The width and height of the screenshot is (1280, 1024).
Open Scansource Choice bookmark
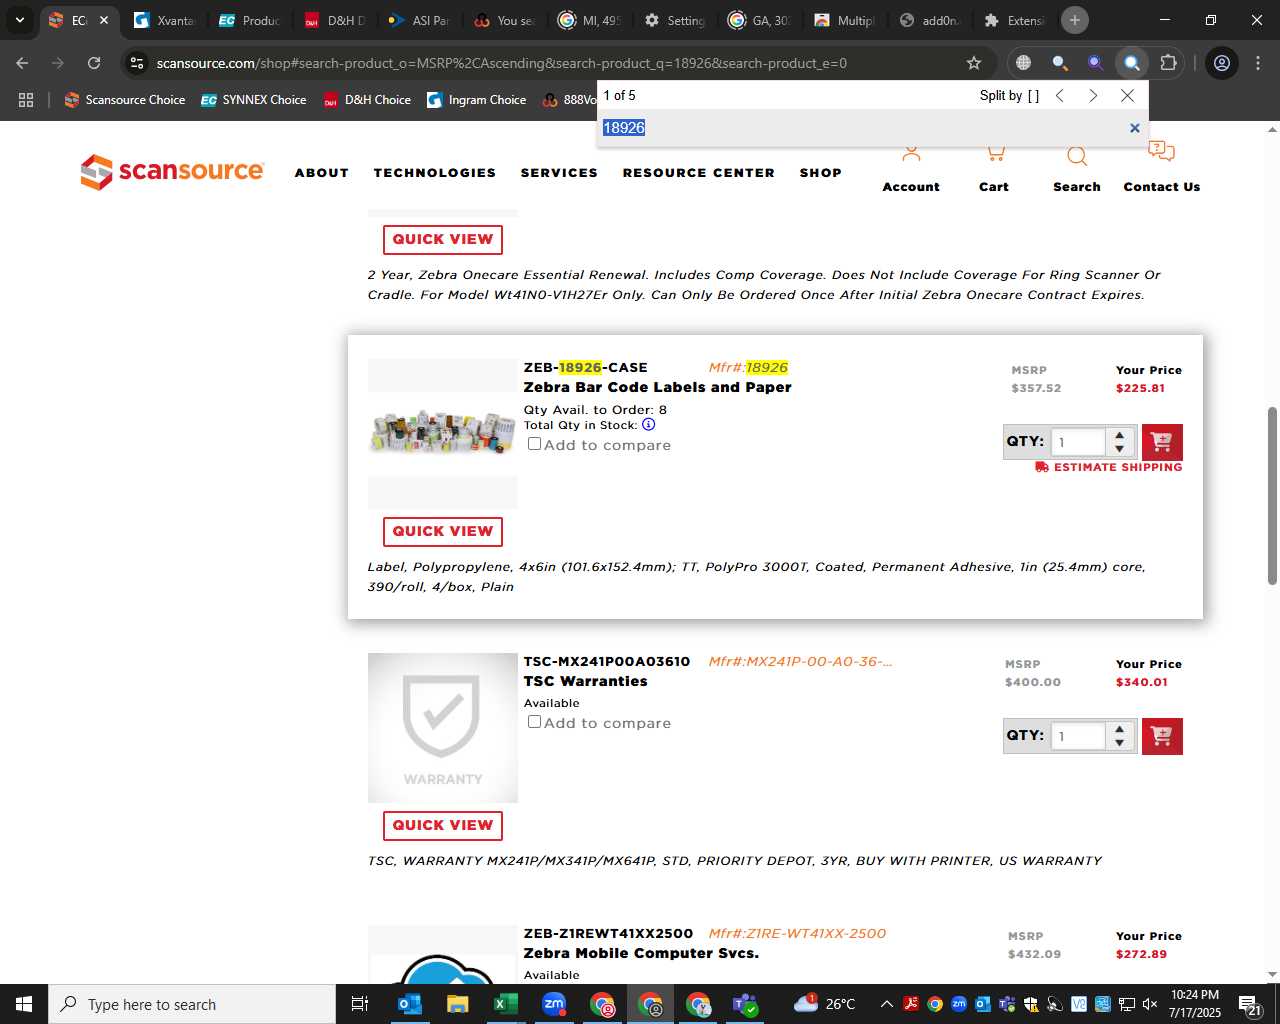coord(125,100)
